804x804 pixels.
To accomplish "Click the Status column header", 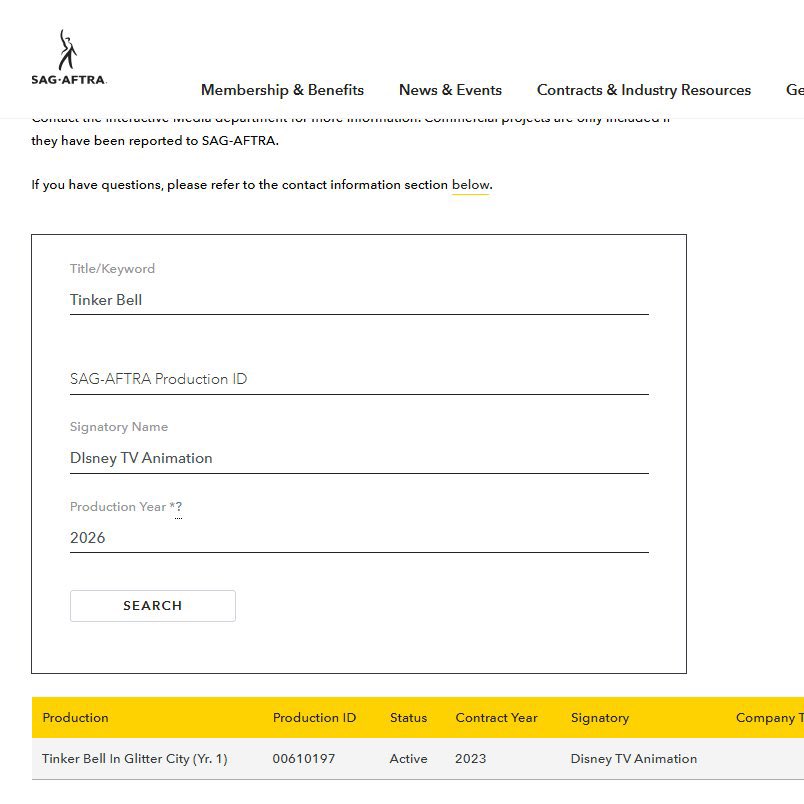I will (408, 717).
